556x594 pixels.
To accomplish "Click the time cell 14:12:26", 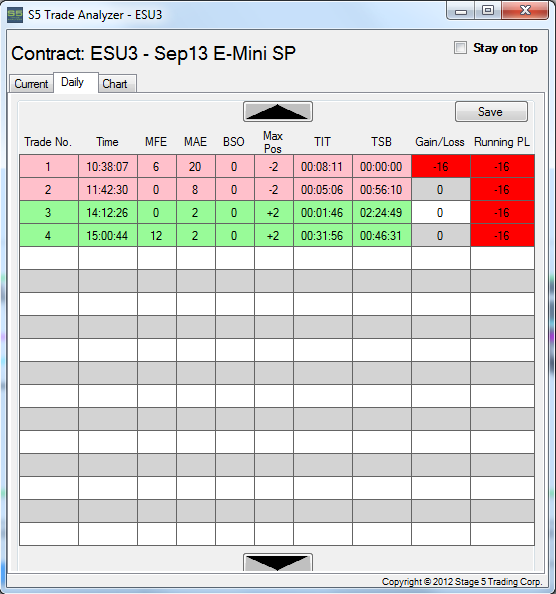I will [x=108, y=213].
